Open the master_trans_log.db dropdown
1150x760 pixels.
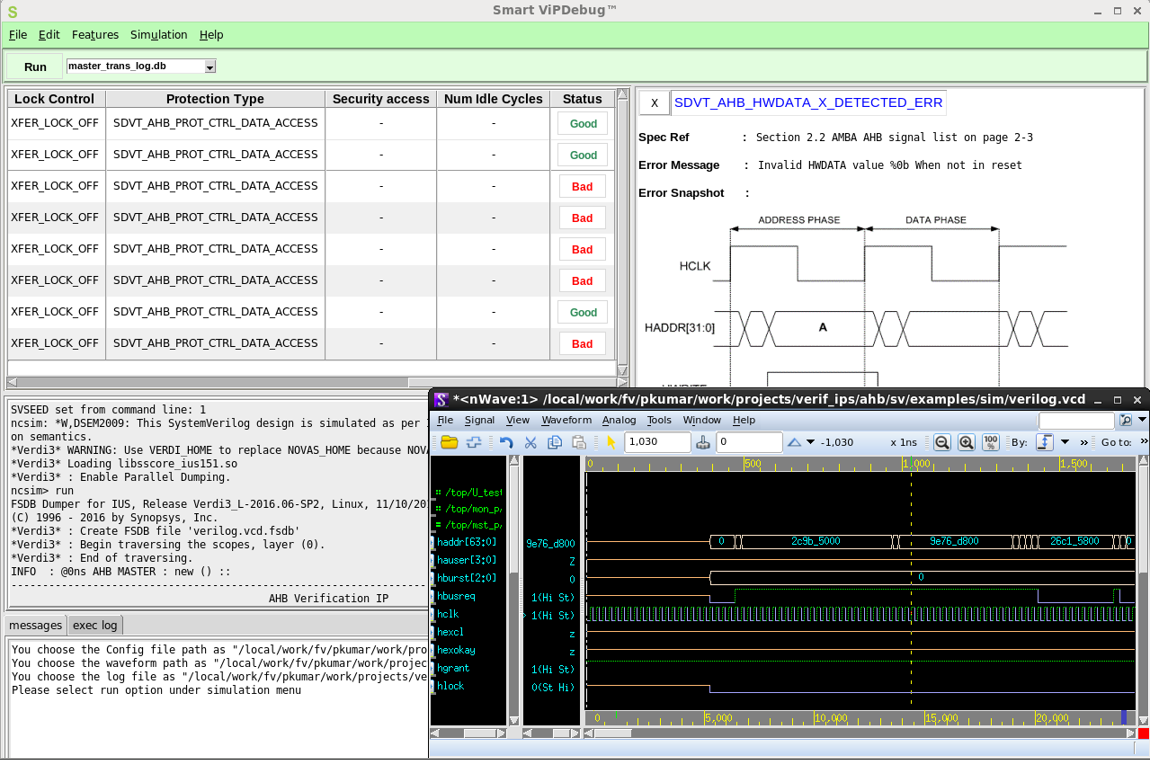210,67
